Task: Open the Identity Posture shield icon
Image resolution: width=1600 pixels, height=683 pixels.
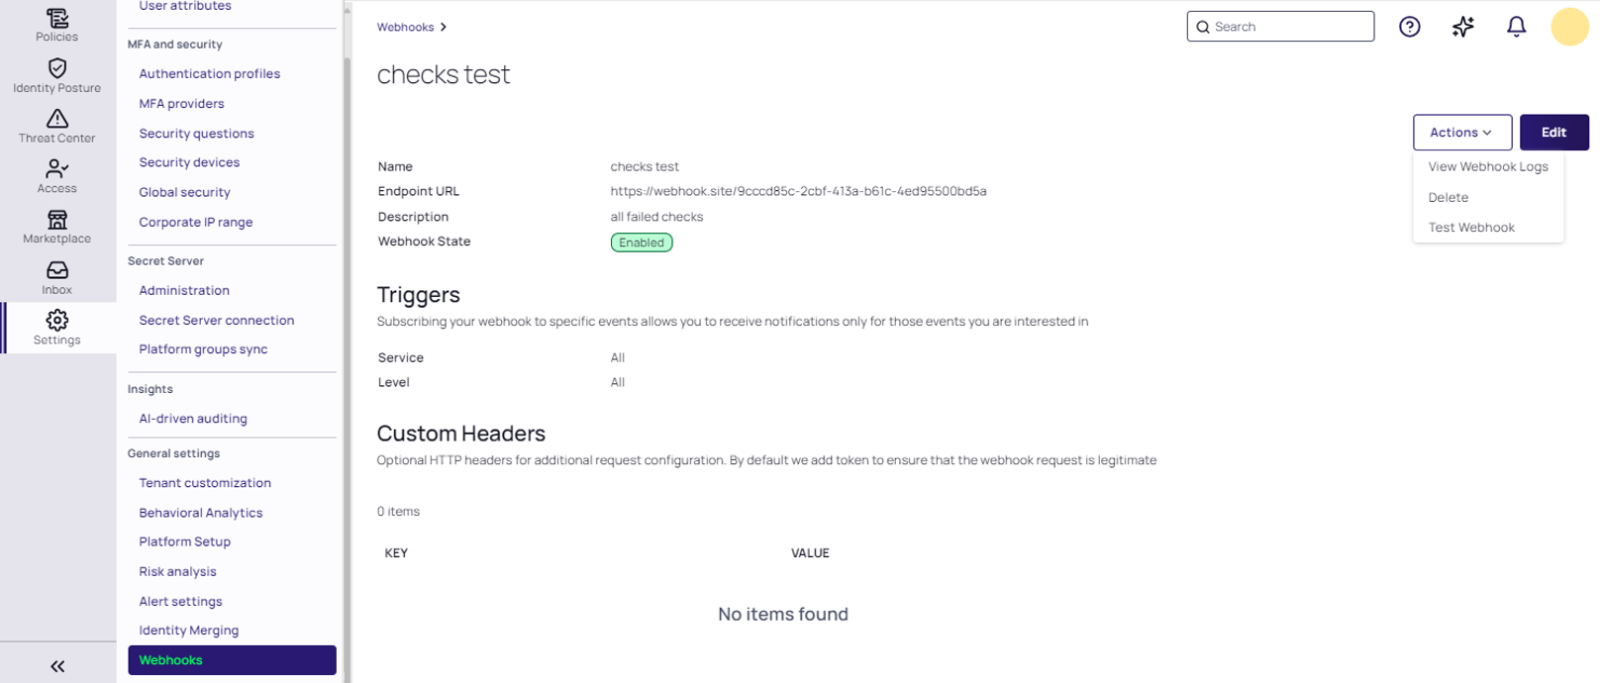Action: [x=57, y=68]
